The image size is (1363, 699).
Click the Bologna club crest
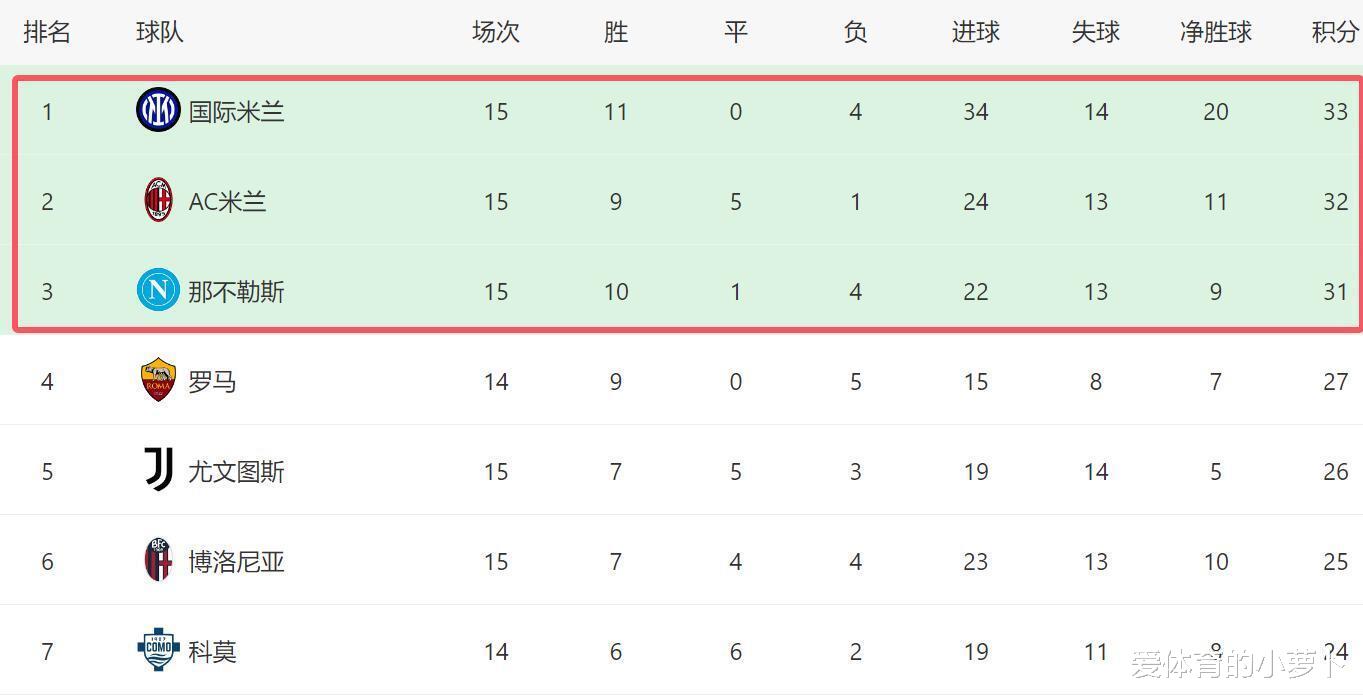[x=158, y=560]
